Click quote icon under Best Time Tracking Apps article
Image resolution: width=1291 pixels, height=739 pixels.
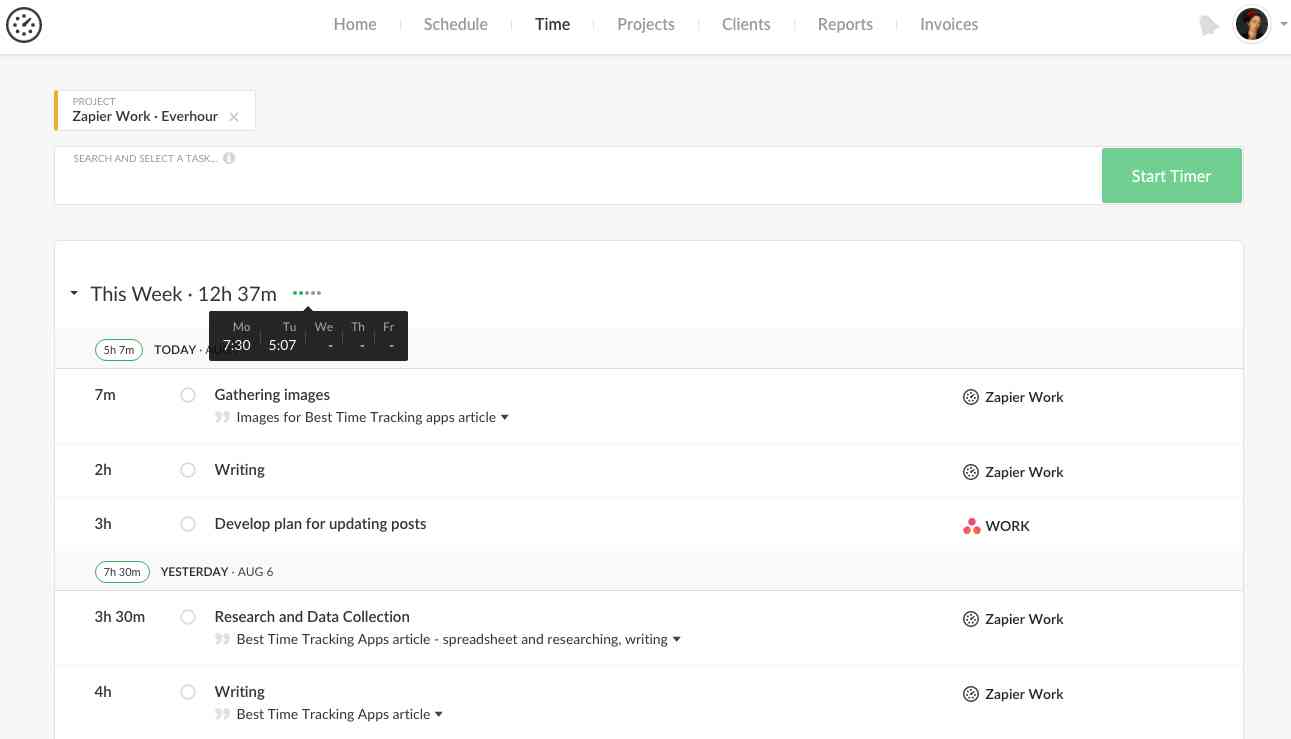click(x=222, y=714)
